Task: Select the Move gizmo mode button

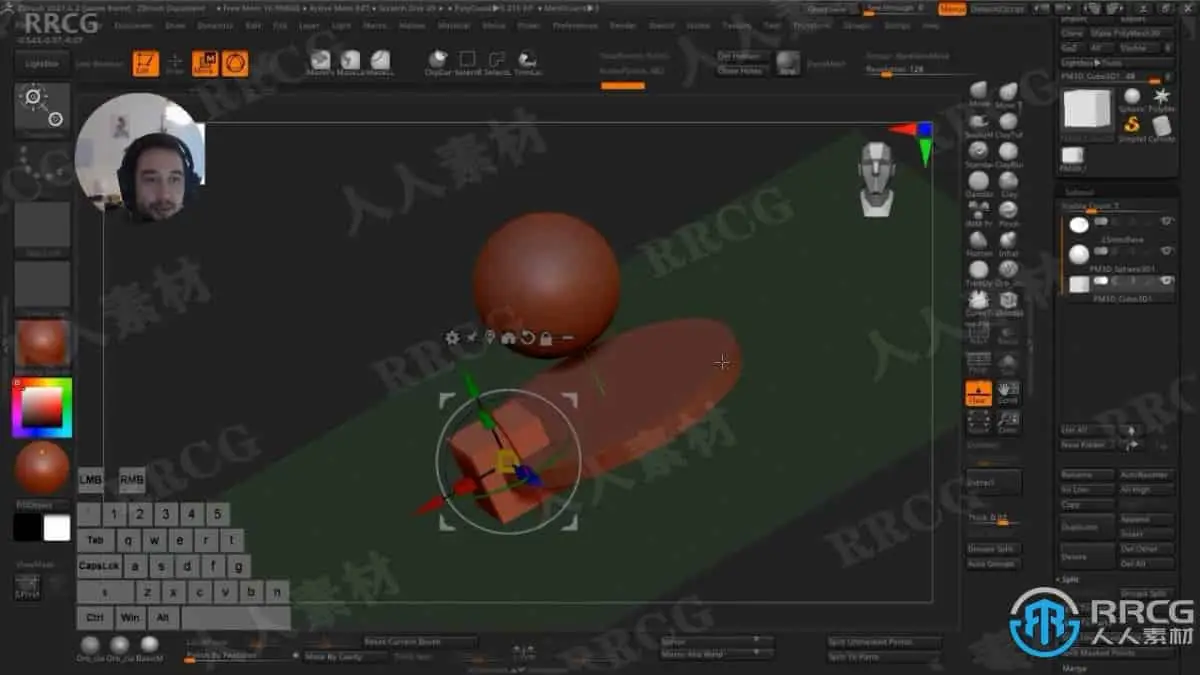Action: 205,64
